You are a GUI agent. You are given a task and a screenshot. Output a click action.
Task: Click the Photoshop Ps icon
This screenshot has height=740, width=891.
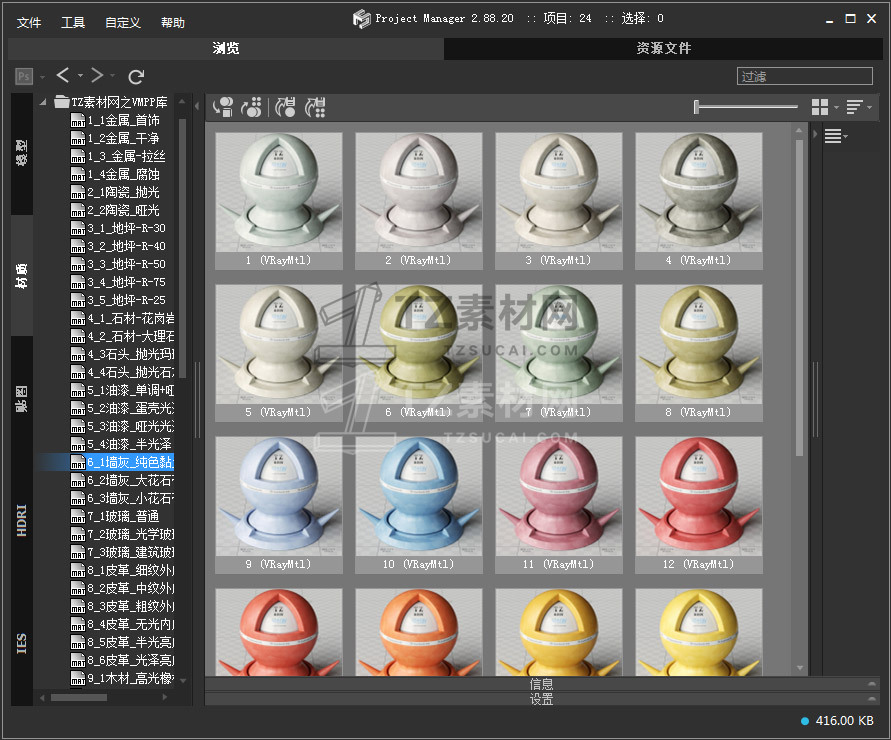click(x=24, y=76)
